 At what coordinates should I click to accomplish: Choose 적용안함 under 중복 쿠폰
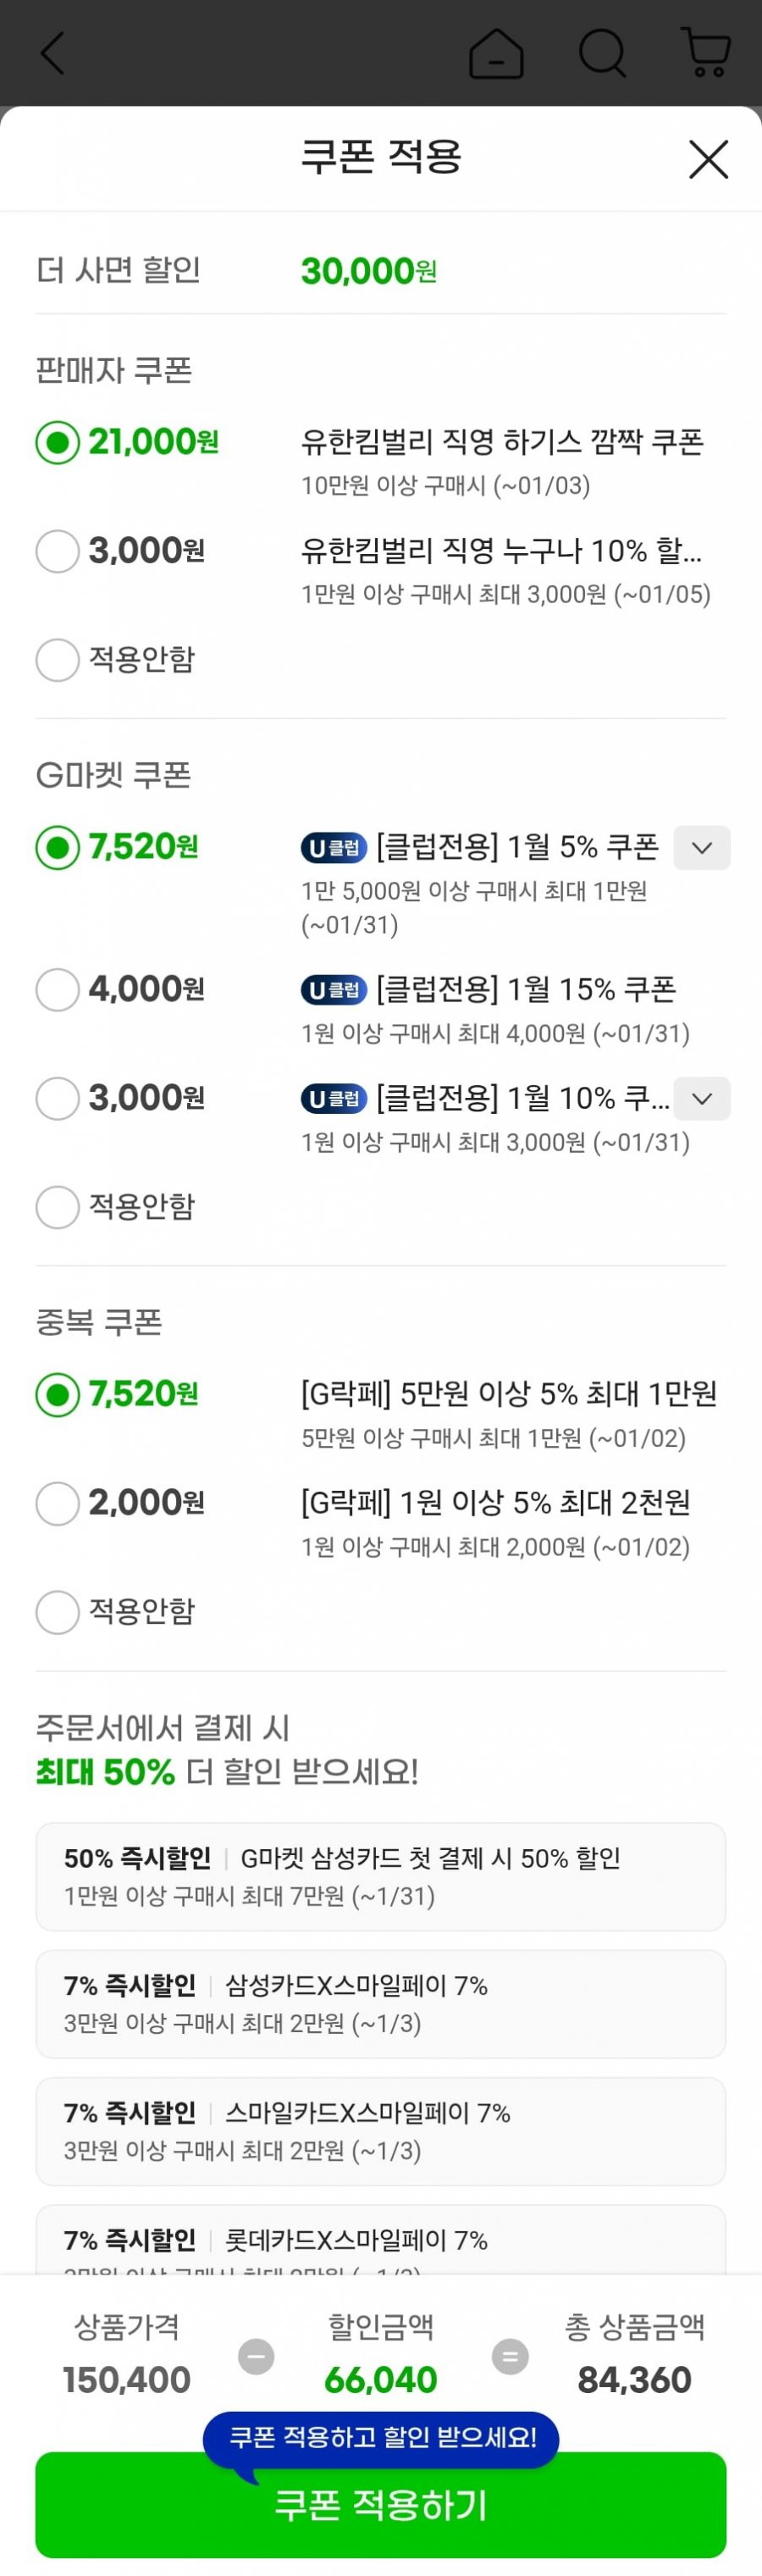[x=58, y=1612]
